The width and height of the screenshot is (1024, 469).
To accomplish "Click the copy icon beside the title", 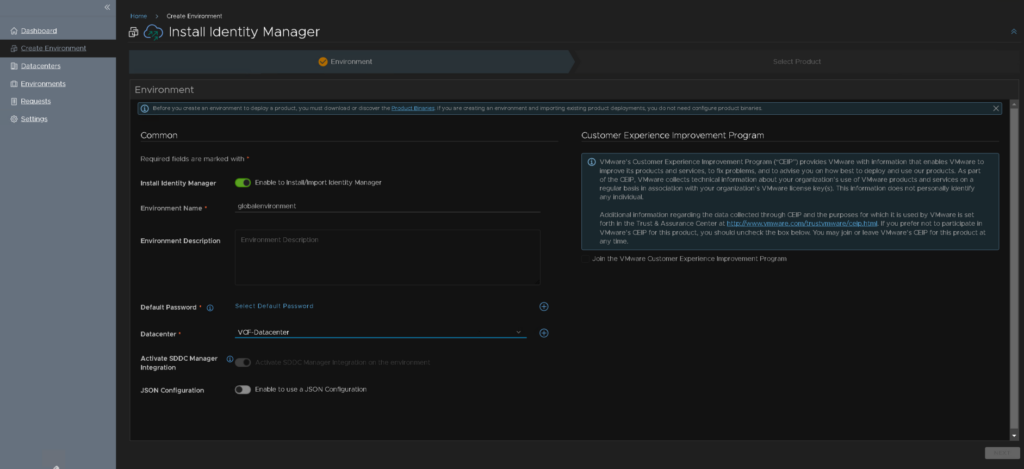I will (133, 32).
